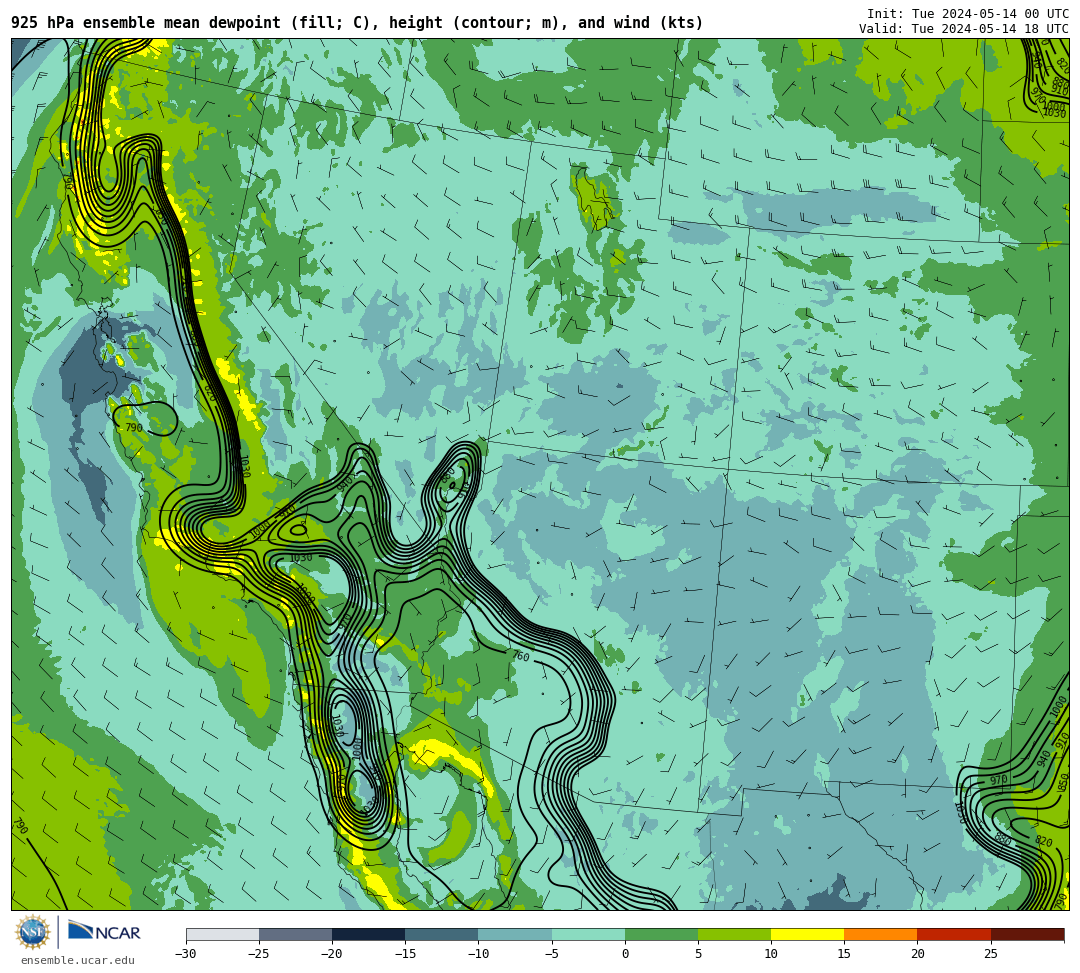Pick the green 0 to 5 swatch
1080x973 pixels.
tap(661, 934)
